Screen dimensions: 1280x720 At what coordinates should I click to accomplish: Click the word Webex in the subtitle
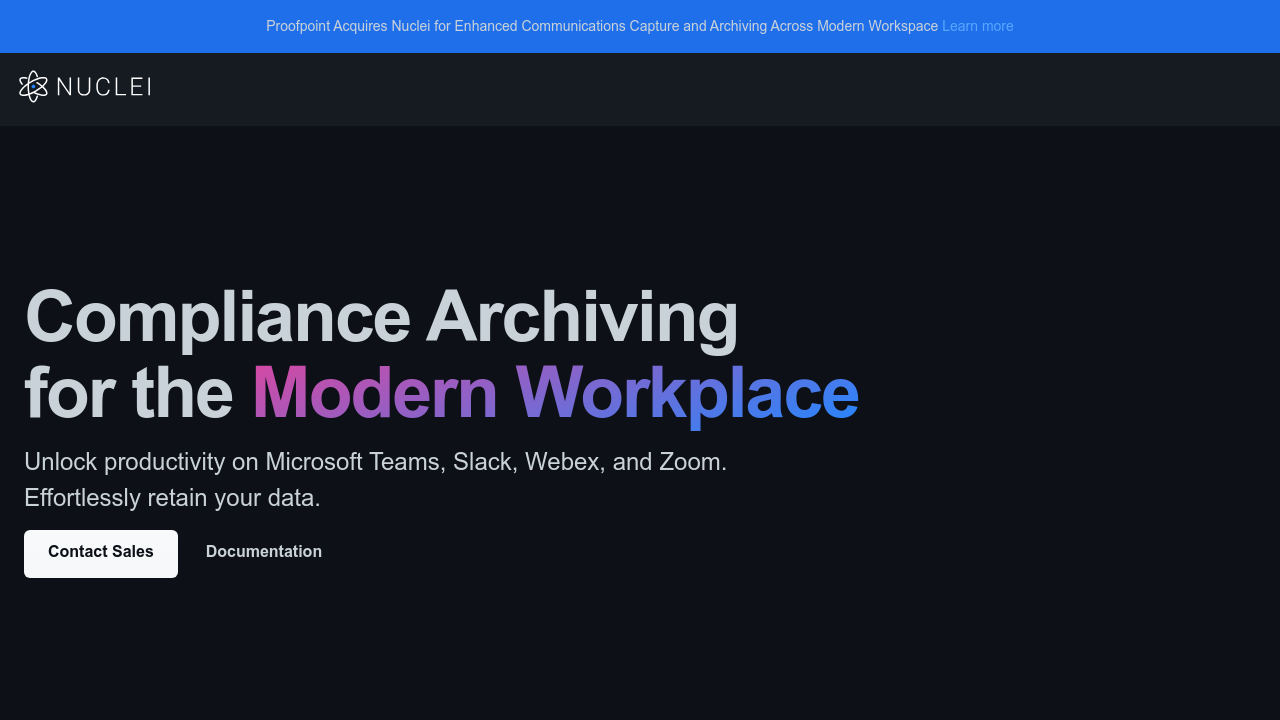563,462
